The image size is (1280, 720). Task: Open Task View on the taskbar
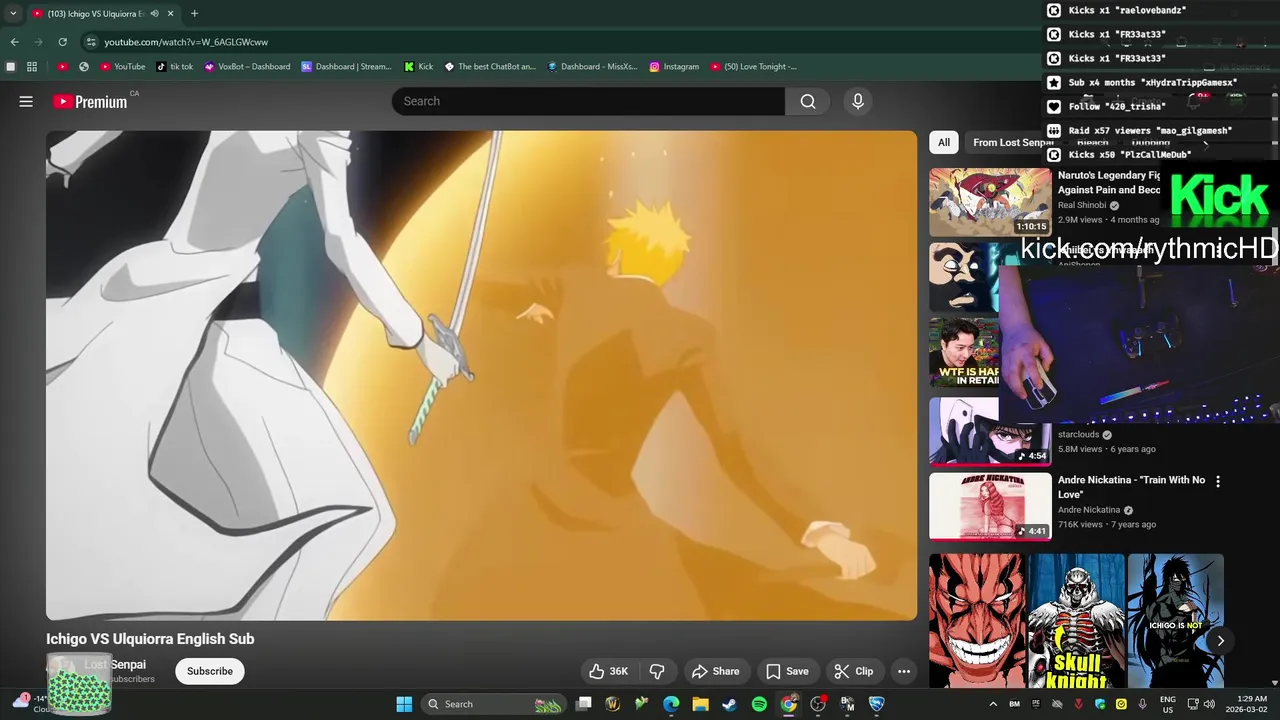coord(584,704)
